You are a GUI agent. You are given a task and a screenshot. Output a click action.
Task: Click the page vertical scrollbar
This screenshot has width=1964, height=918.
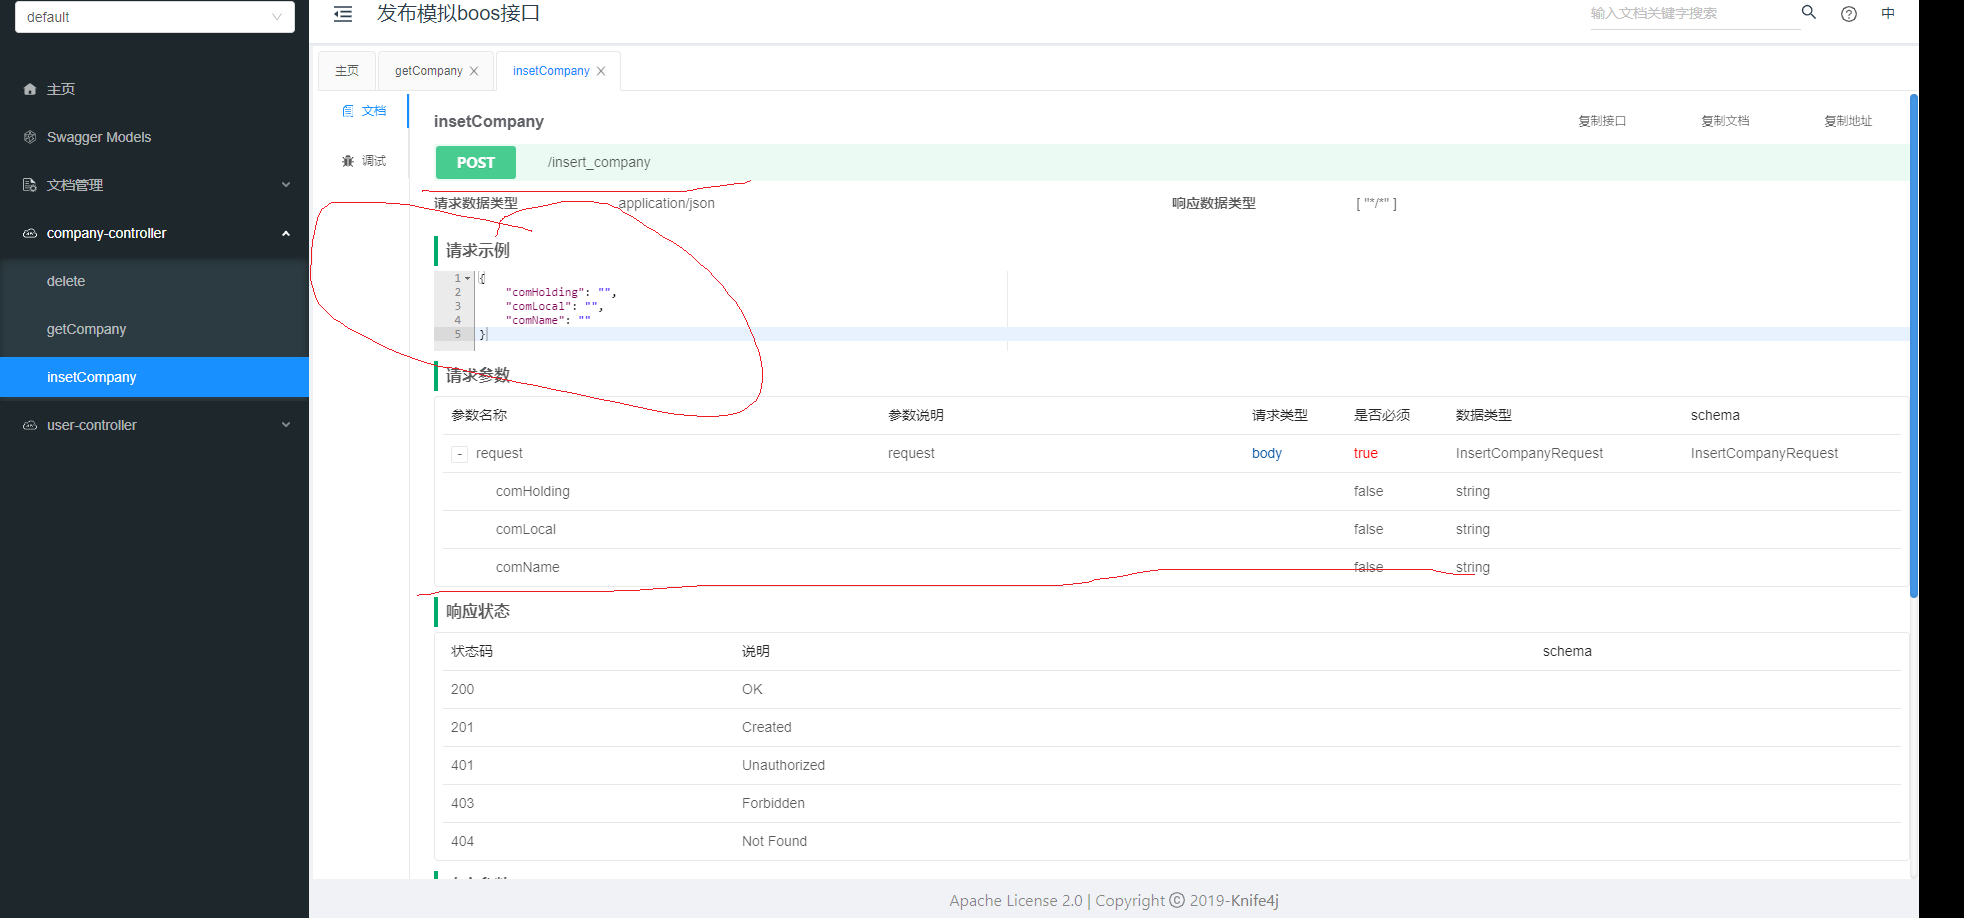click(x=1914, y=346)
